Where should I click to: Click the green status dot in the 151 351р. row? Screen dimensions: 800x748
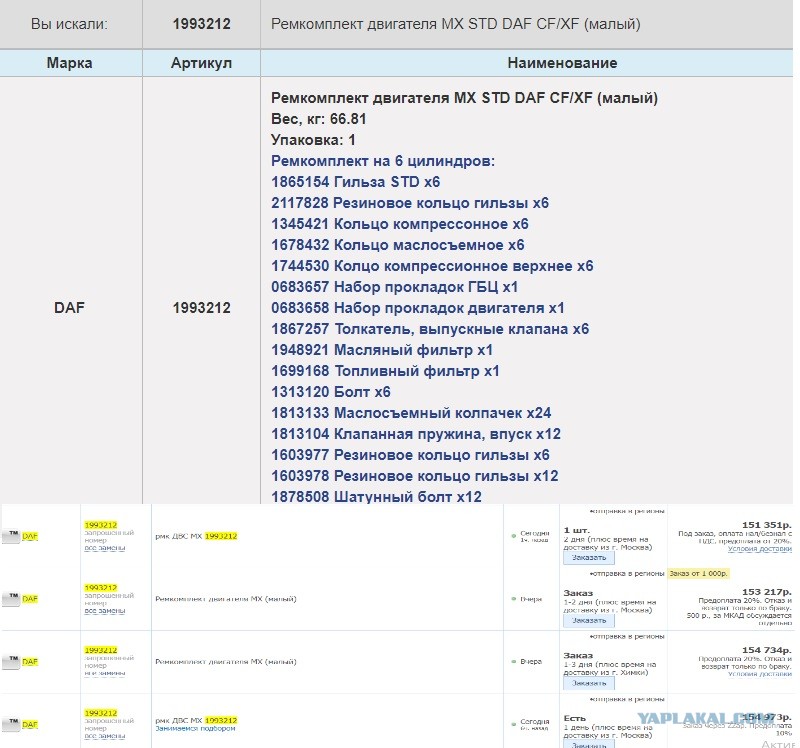tap(514, 536)
